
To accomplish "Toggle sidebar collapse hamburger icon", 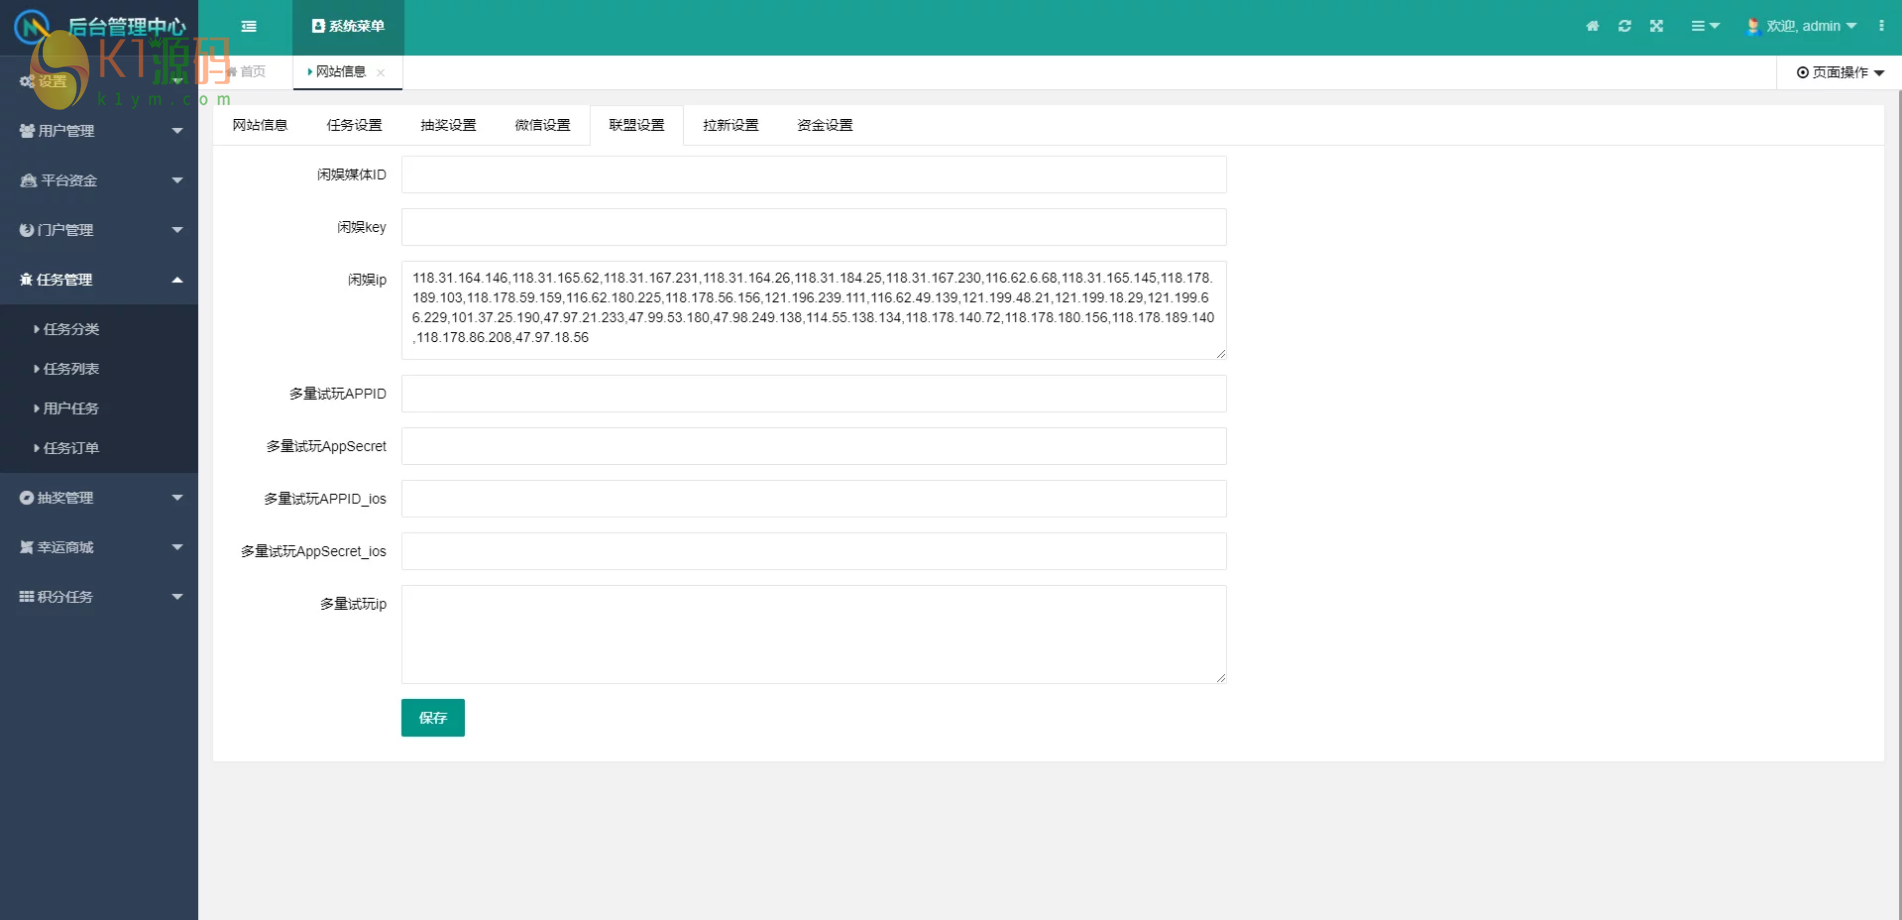I will point(249,26).
